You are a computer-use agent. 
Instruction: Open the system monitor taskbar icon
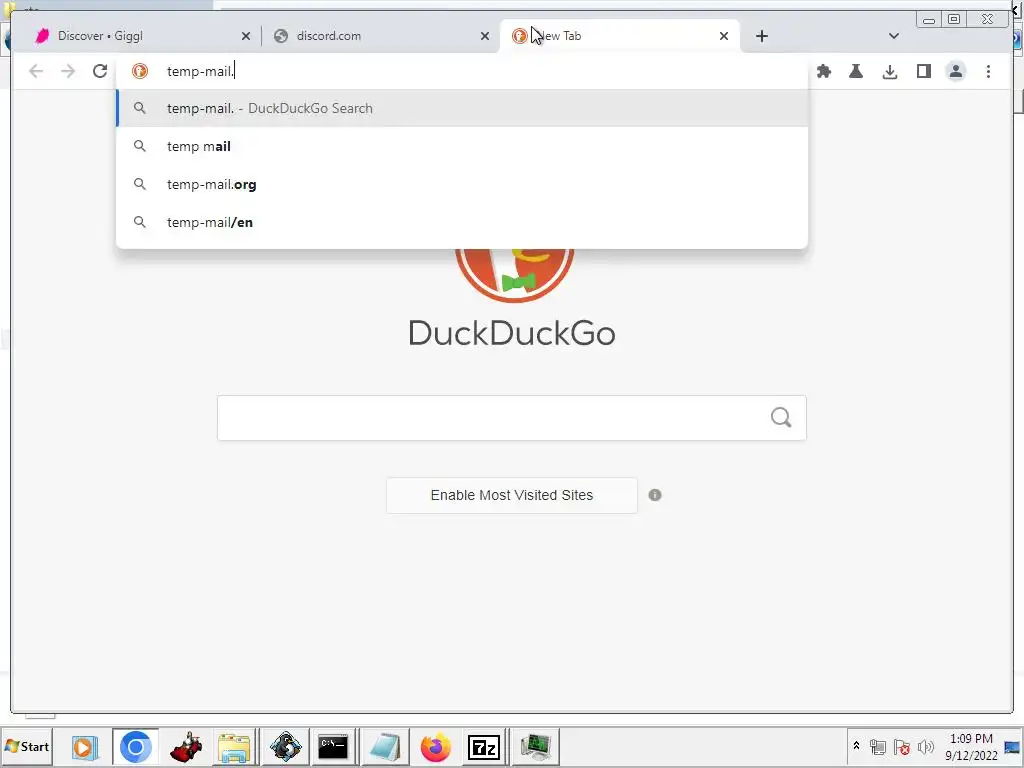(536, 746)
